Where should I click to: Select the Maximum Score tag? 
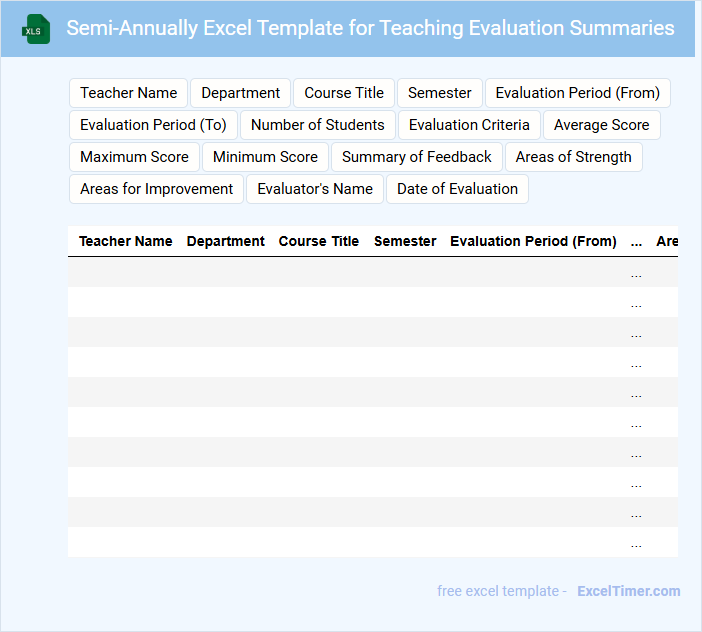tap(134, 157)
